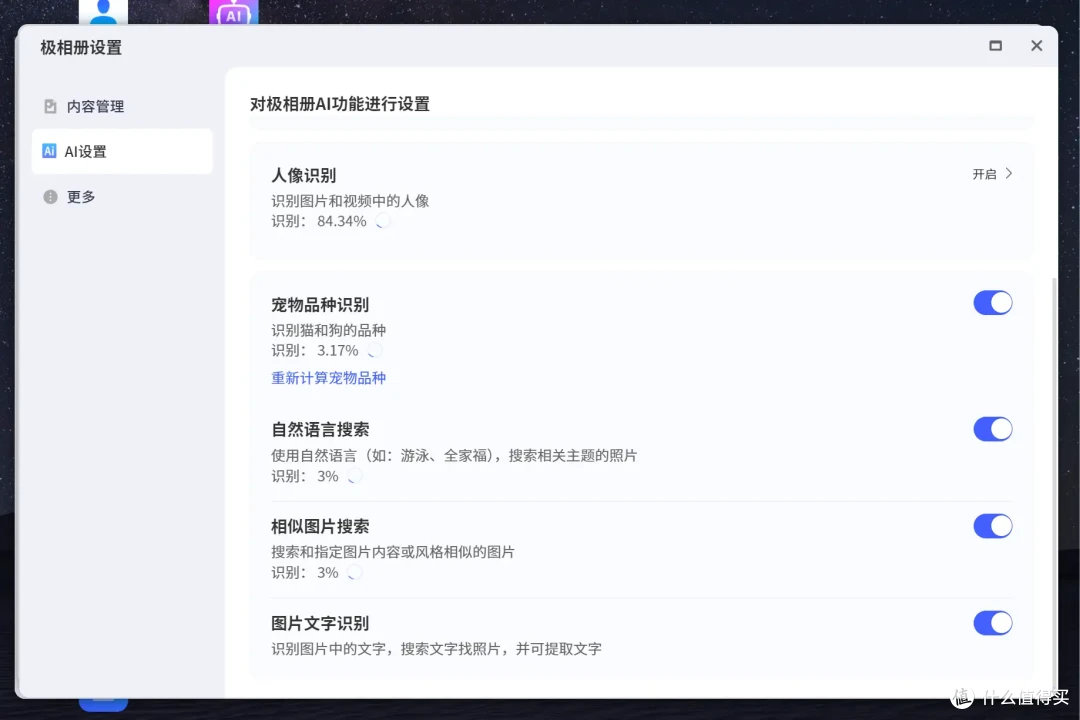Click 宠物品种识别 progress 3.17% value
1080x720 pixels.
(x=338, y=350)
